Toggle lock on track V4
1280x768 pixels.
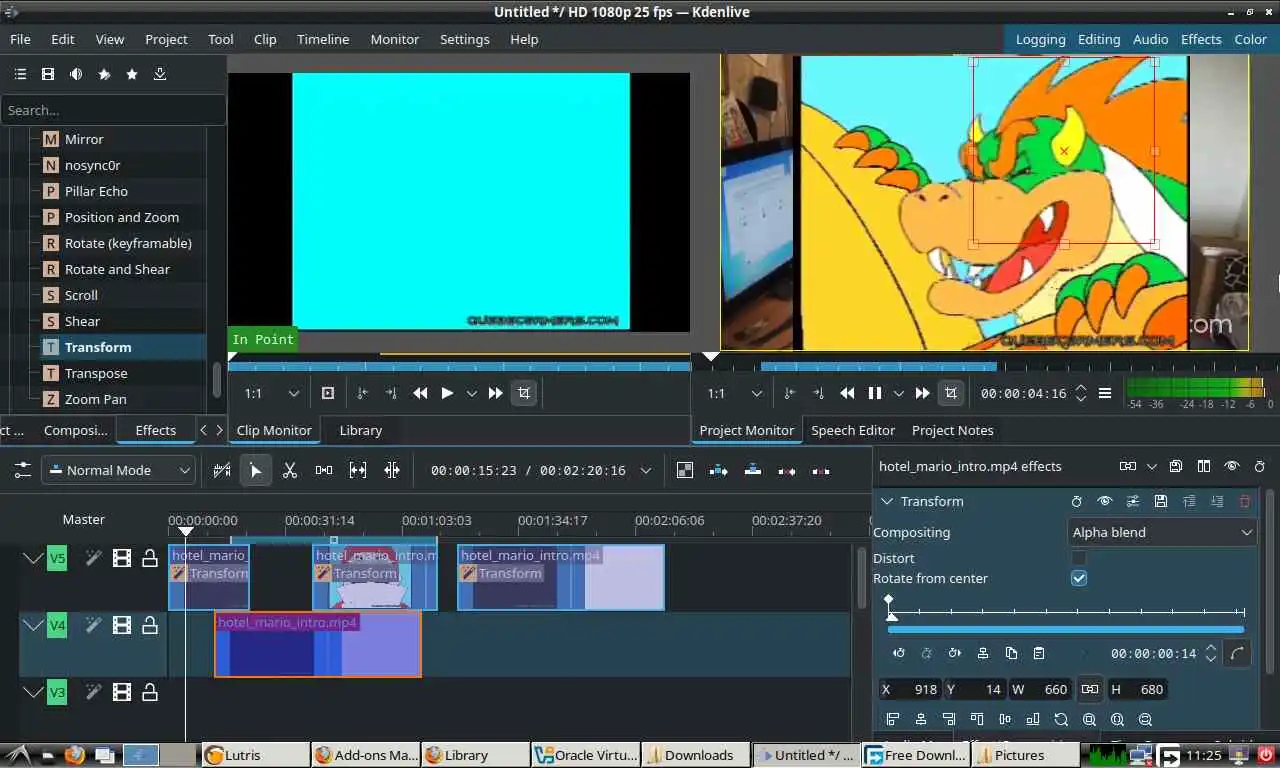150,625
